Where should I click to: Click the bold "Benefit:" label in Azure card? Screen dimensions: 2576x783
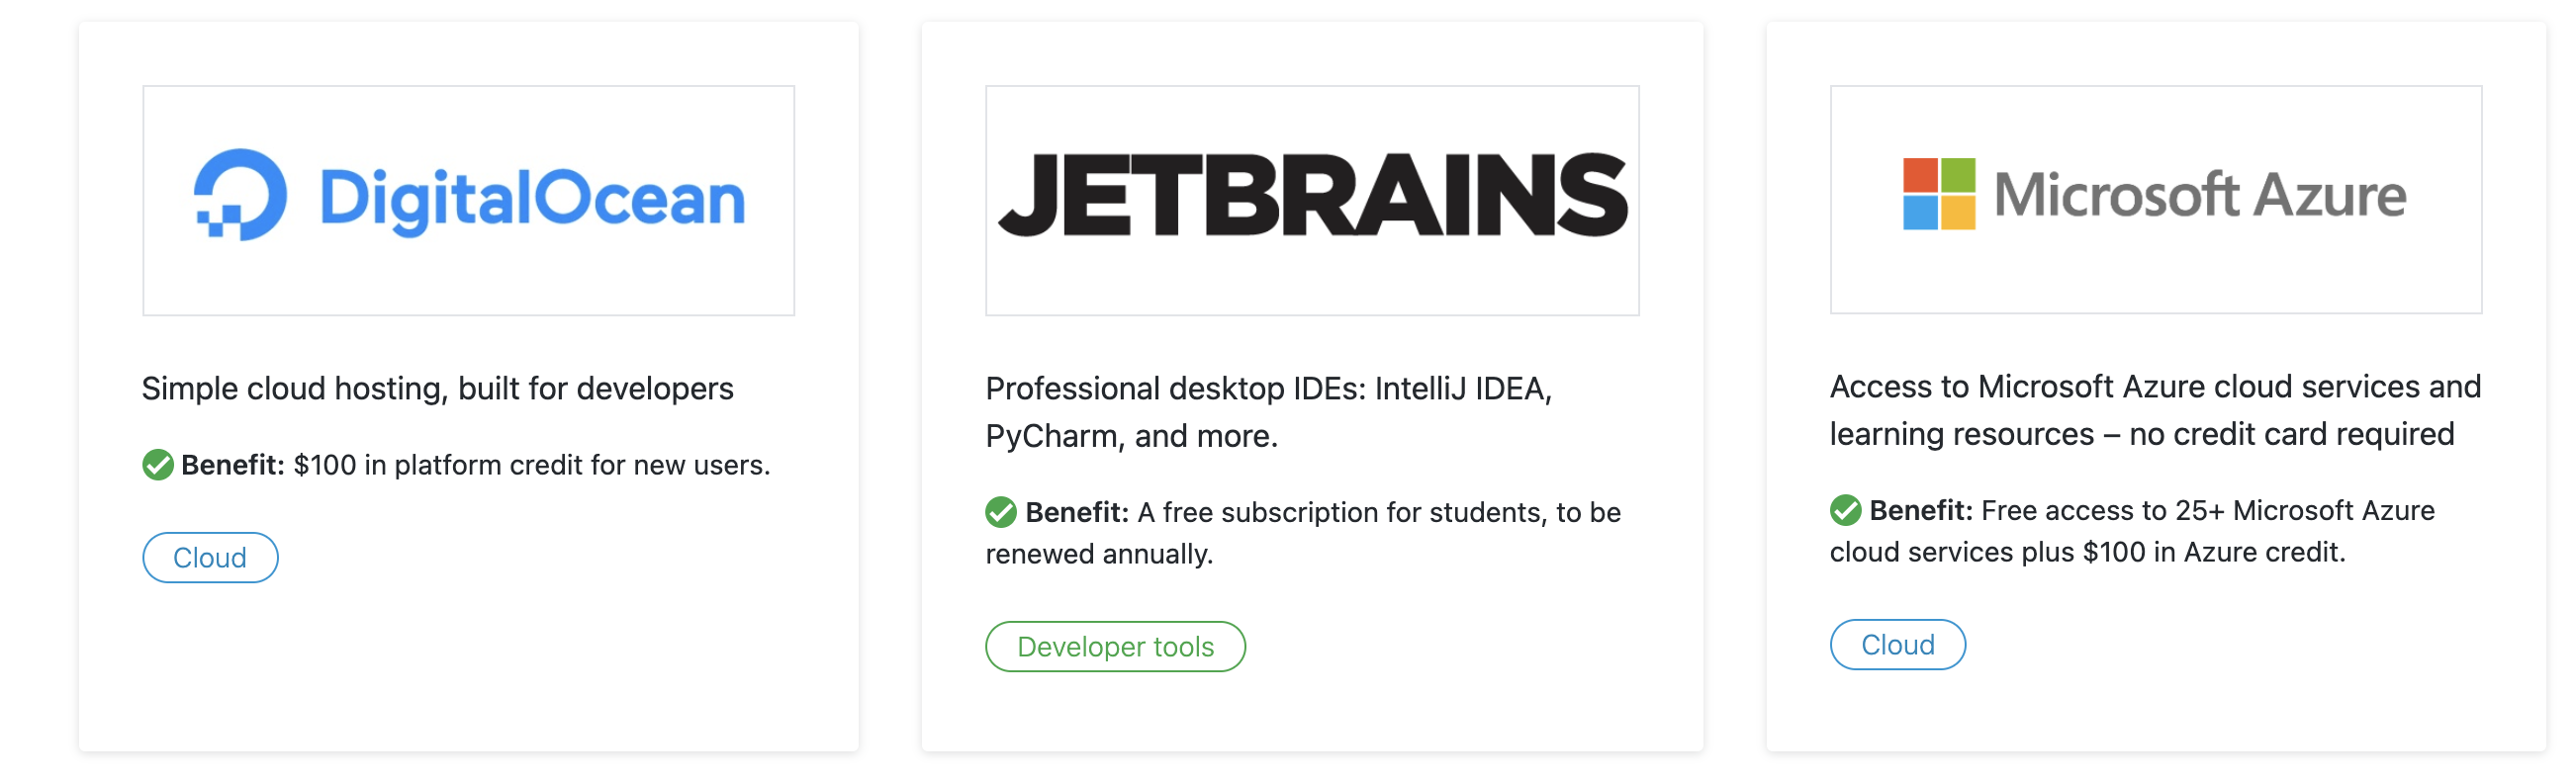click(1921, 510)
